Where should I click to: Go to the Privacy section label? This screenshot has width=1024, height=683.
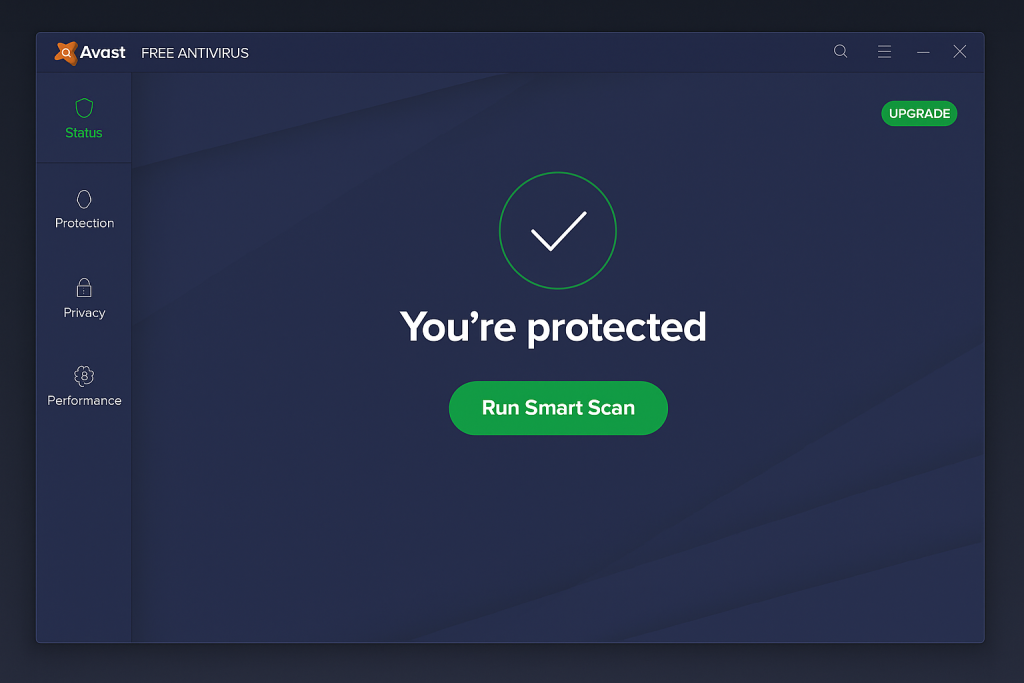84,313
